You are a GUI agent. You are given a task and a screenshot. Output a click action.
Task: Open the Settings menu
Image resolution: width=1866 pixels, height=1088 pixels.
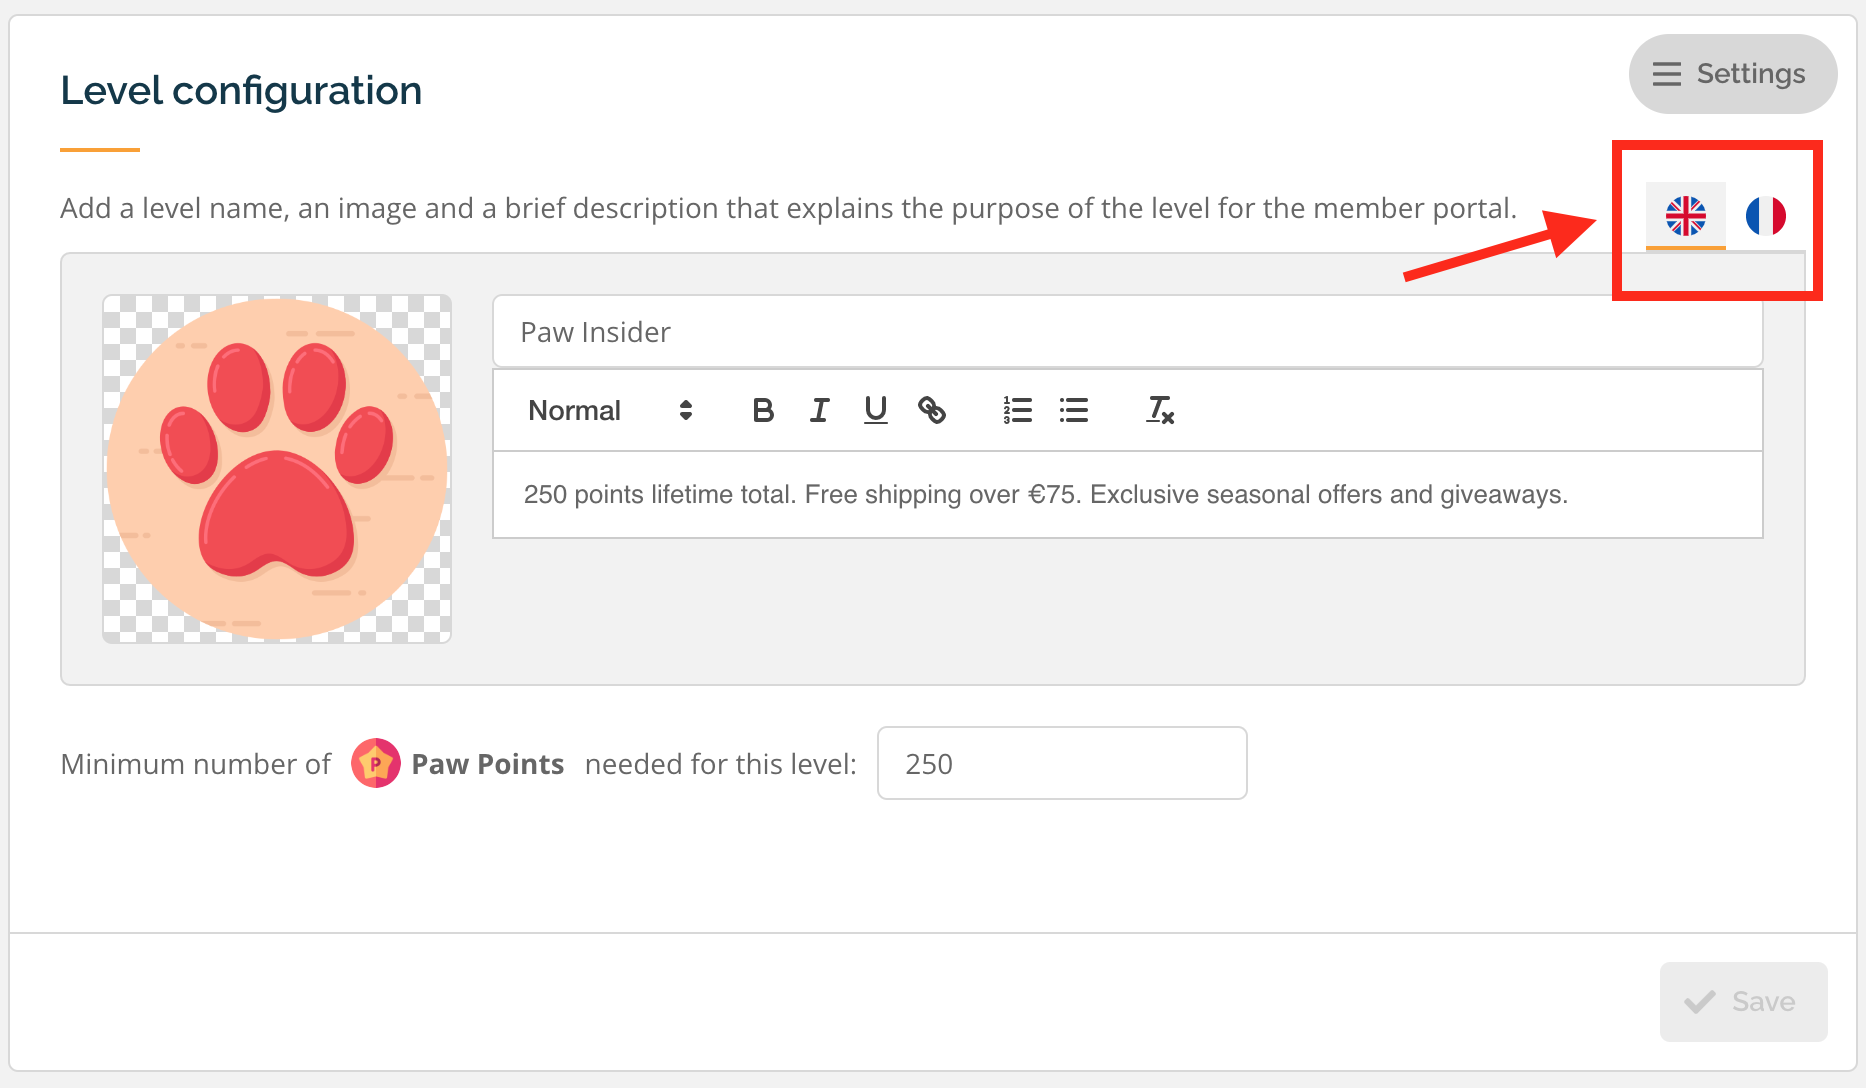pos(1733,73)
